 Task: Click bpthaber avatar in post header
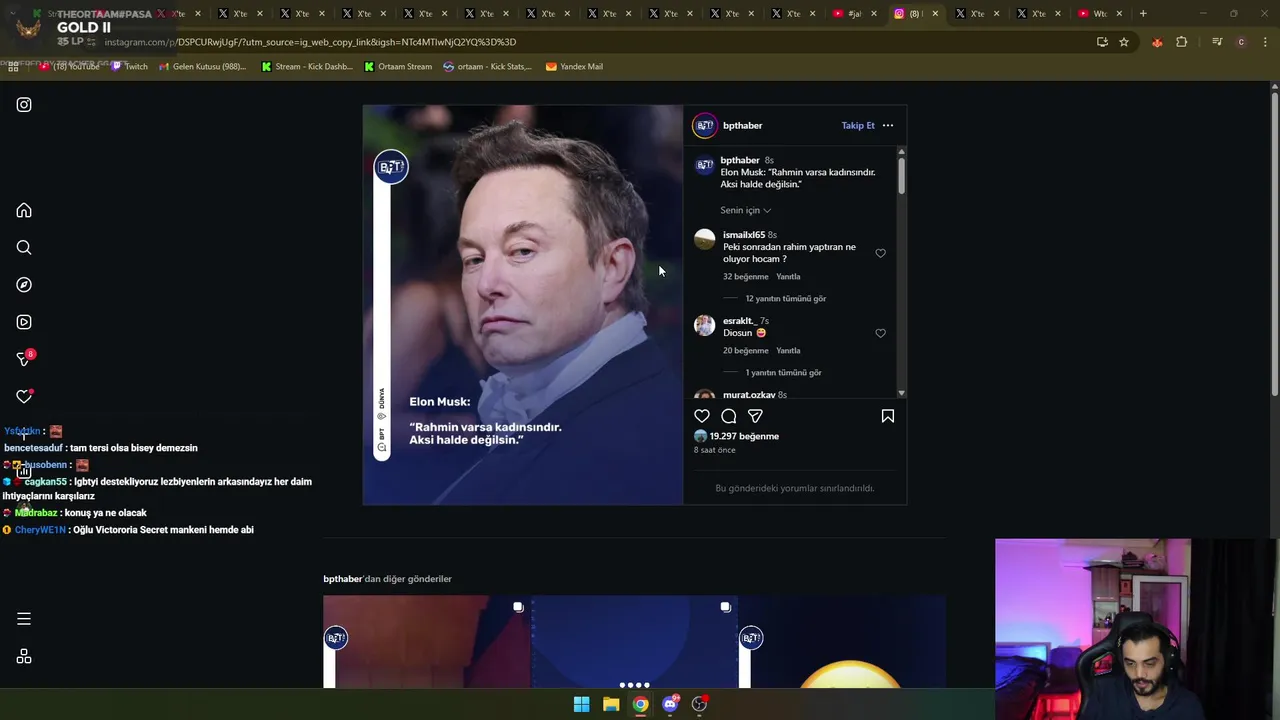tap(705, 126)
